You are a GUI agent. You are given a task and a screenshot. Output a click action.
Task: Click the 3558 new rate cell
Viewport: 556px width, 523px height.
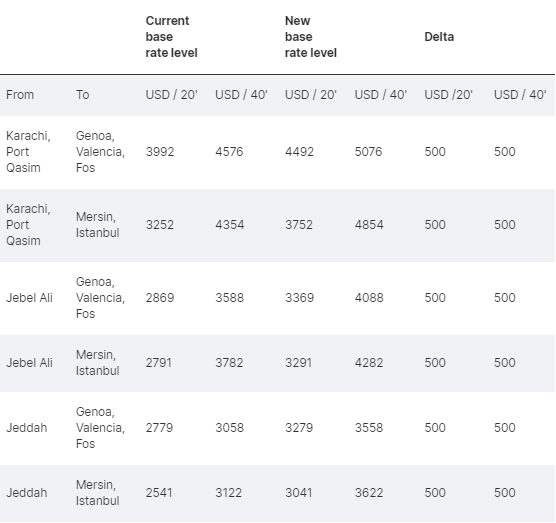369,428
